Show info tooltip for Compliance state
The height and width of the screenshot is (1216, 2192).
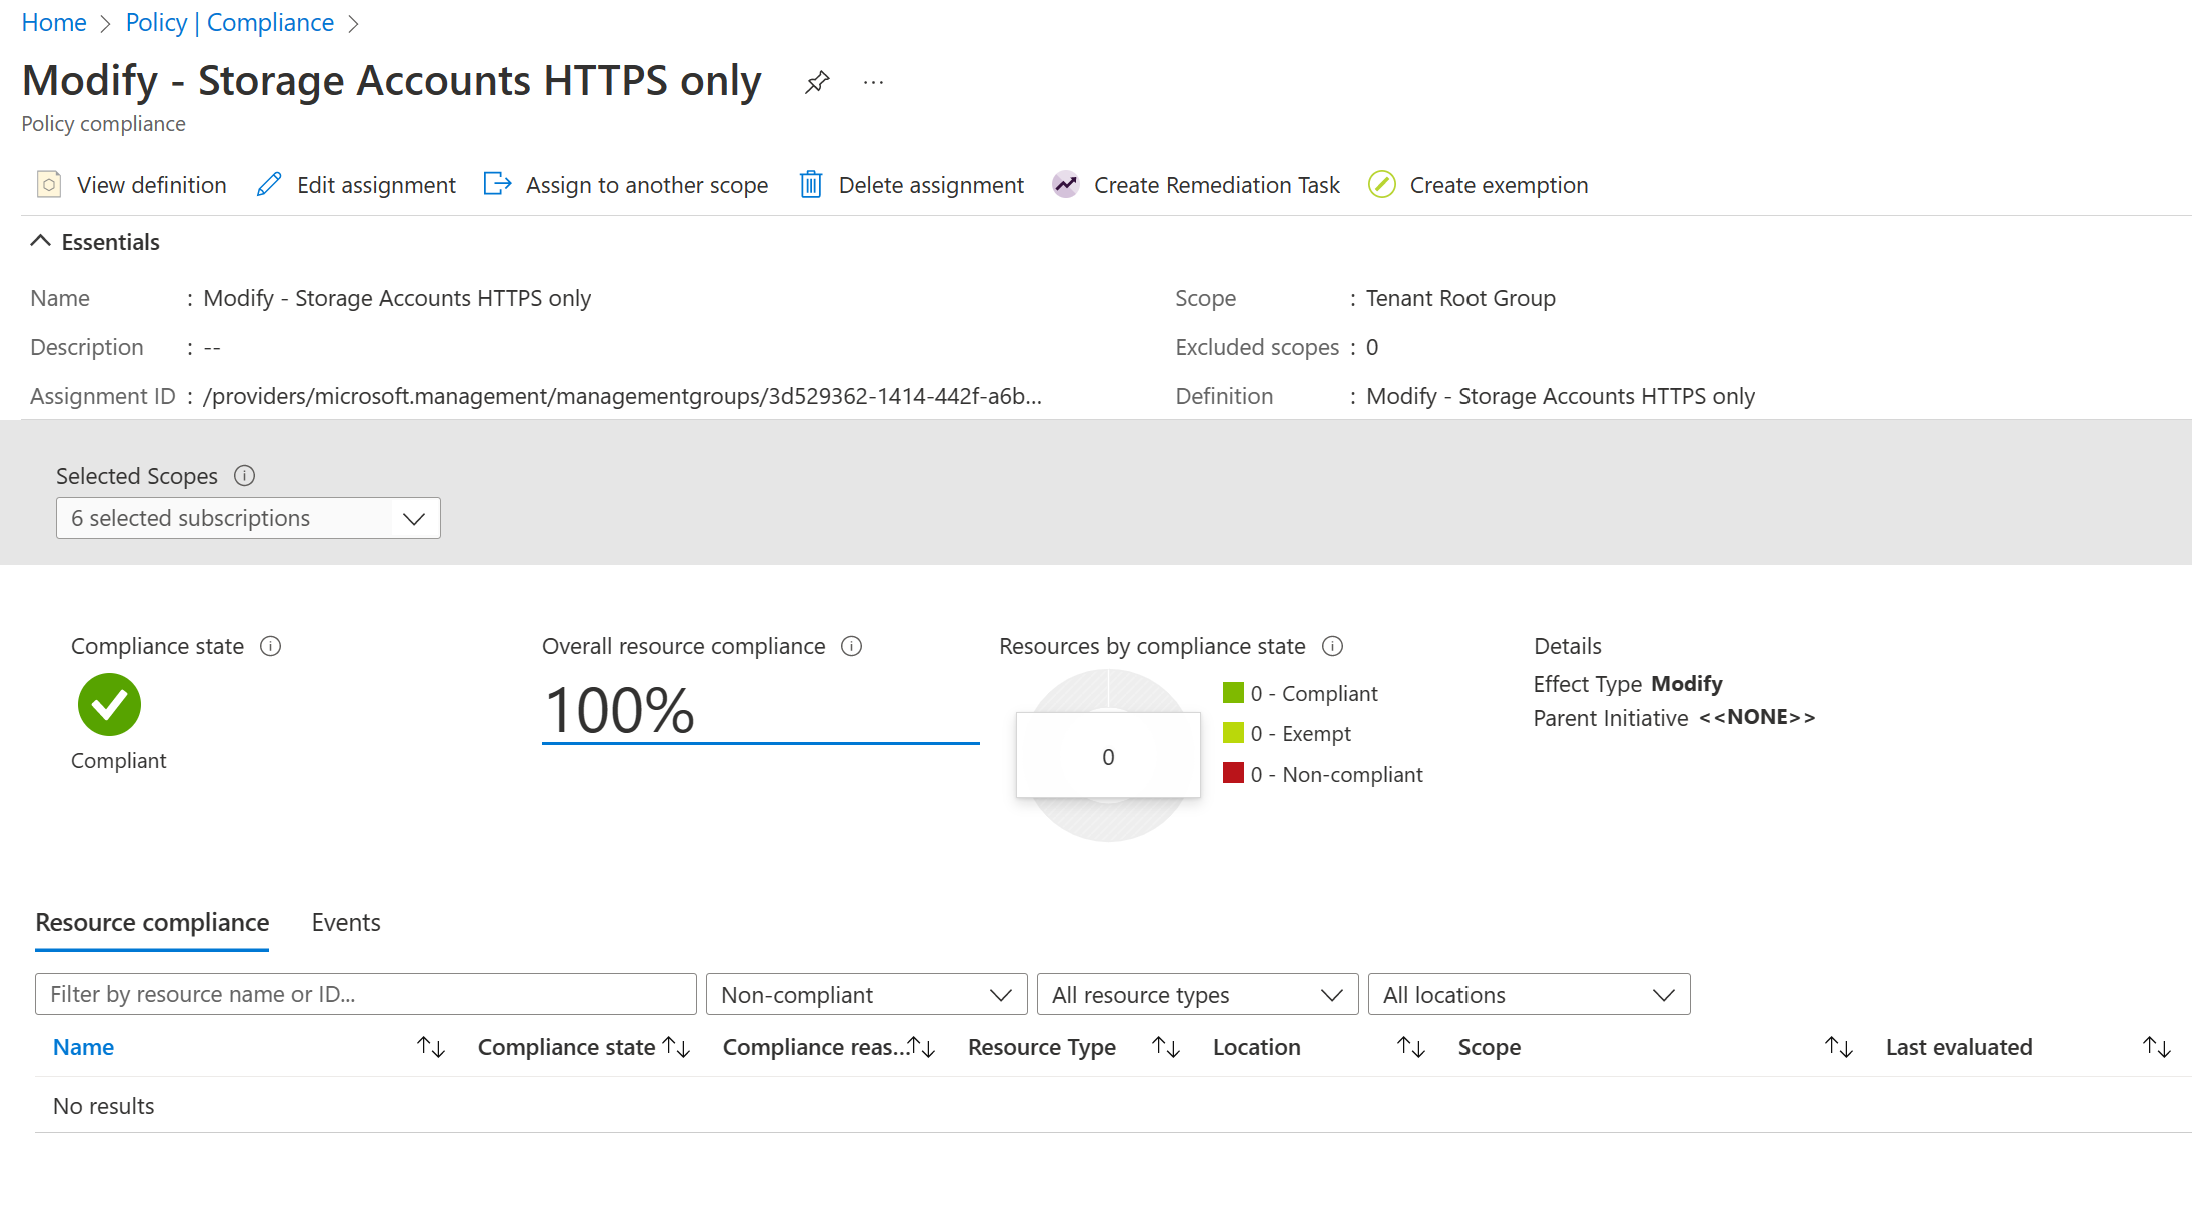pos(270,646)
